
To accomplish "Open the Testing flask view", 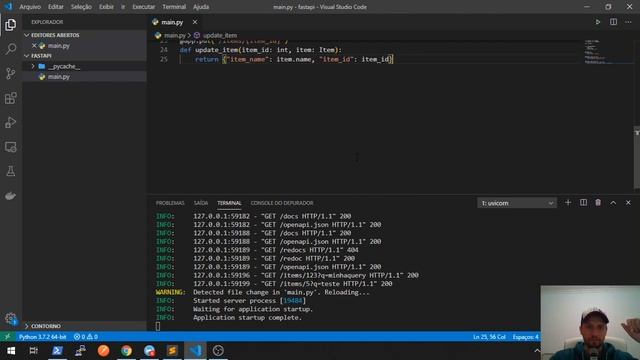I will pos(11,171).
